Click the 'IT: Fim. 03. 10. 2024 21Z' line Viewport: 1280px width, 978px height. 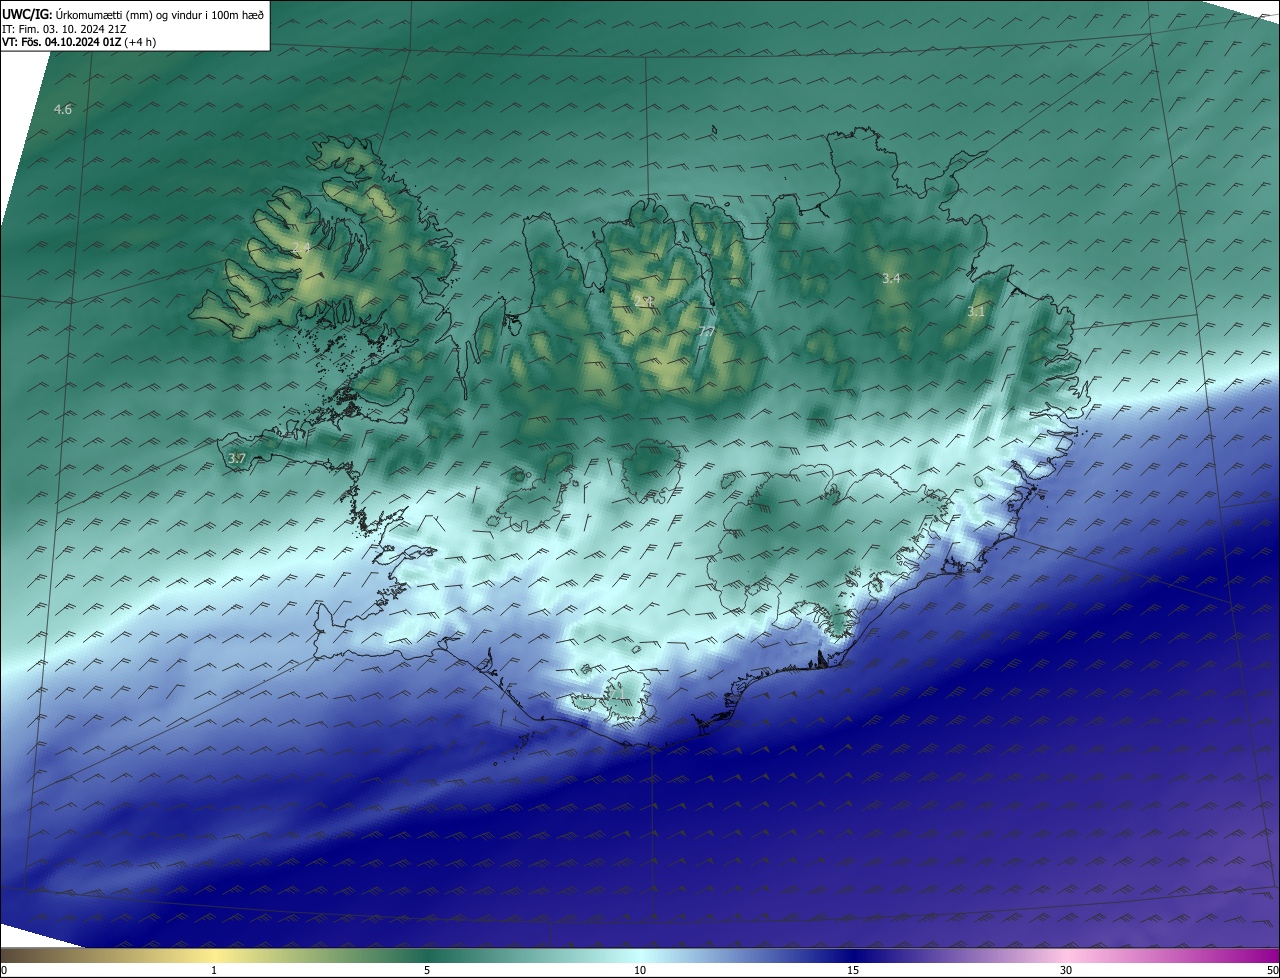[x=62, y=29]
